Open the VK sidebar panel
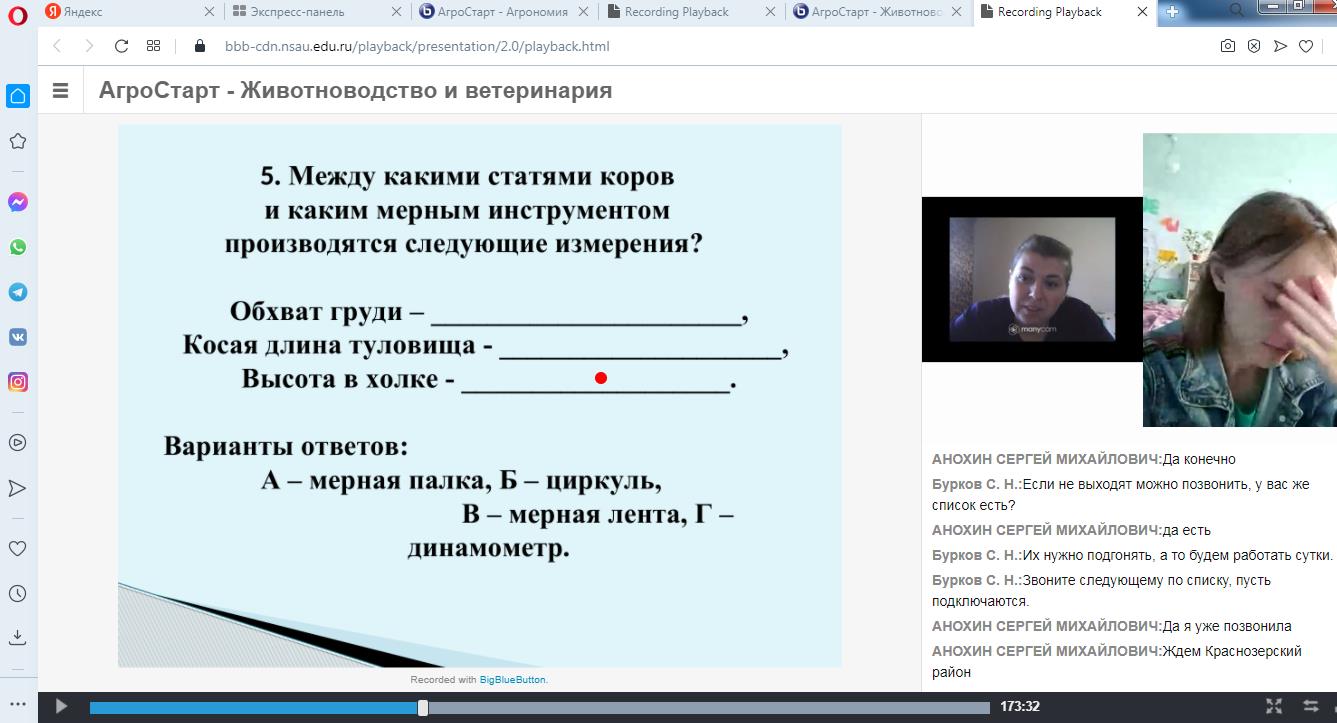 tap(17, 337)
